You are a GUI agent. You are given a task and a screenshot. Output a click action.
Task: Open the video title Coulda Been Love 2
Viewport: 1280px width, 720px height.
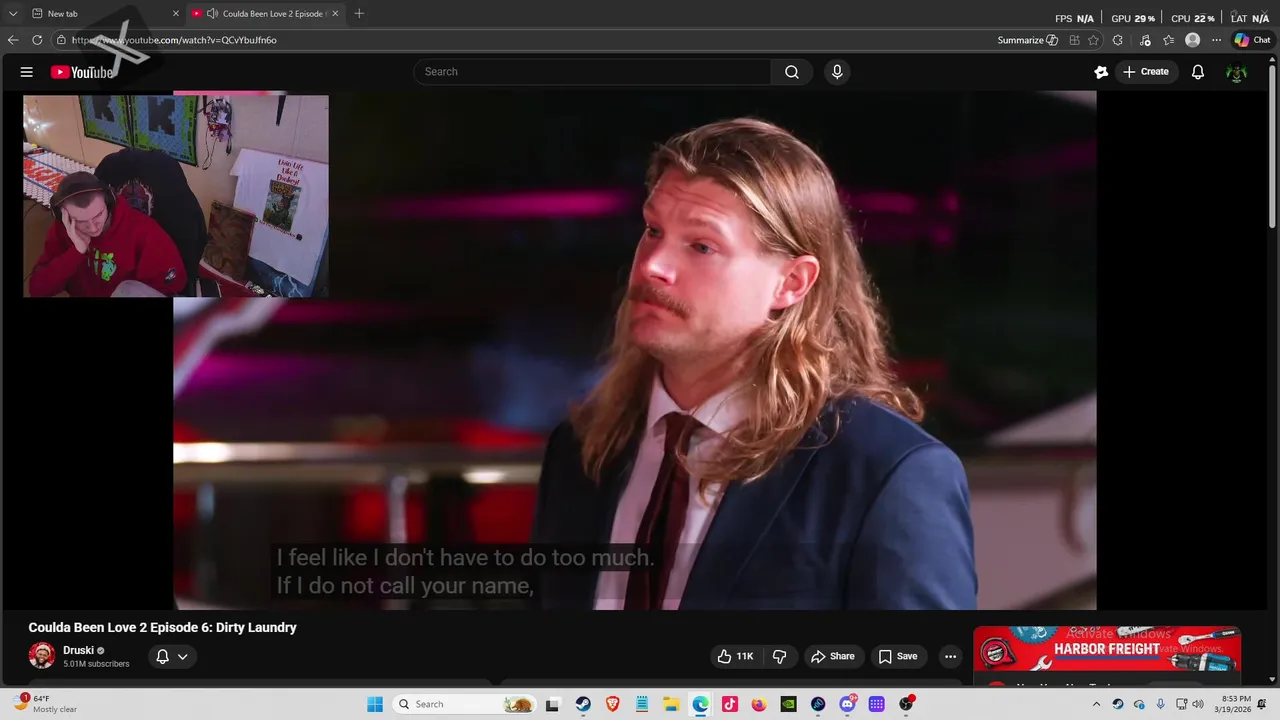[x=163, y=627]
